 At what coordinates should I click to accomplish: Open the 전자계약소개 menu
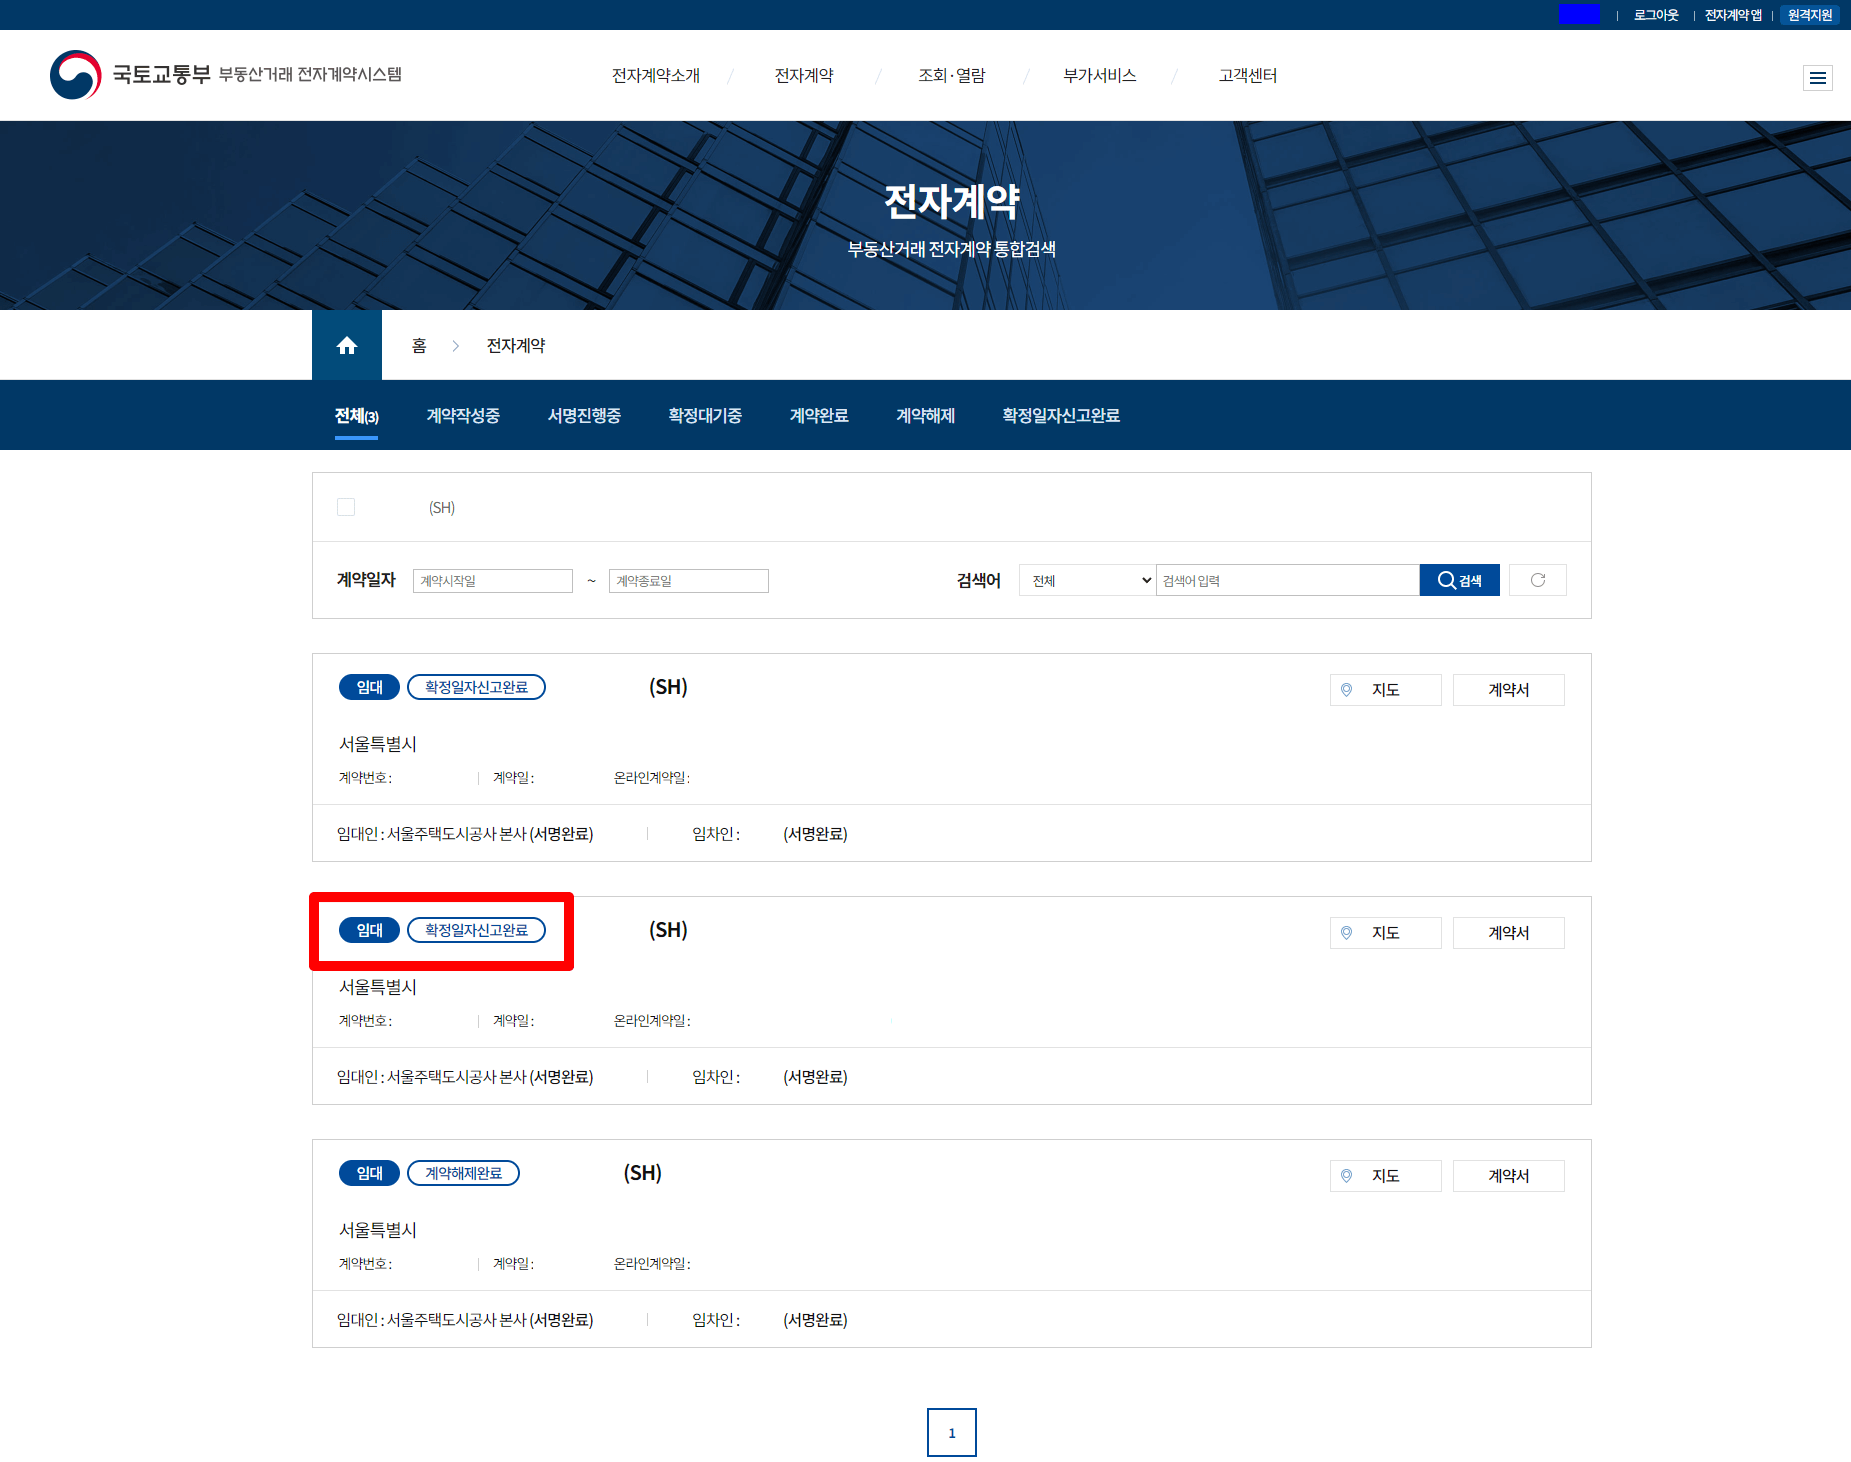pos(656,76)
